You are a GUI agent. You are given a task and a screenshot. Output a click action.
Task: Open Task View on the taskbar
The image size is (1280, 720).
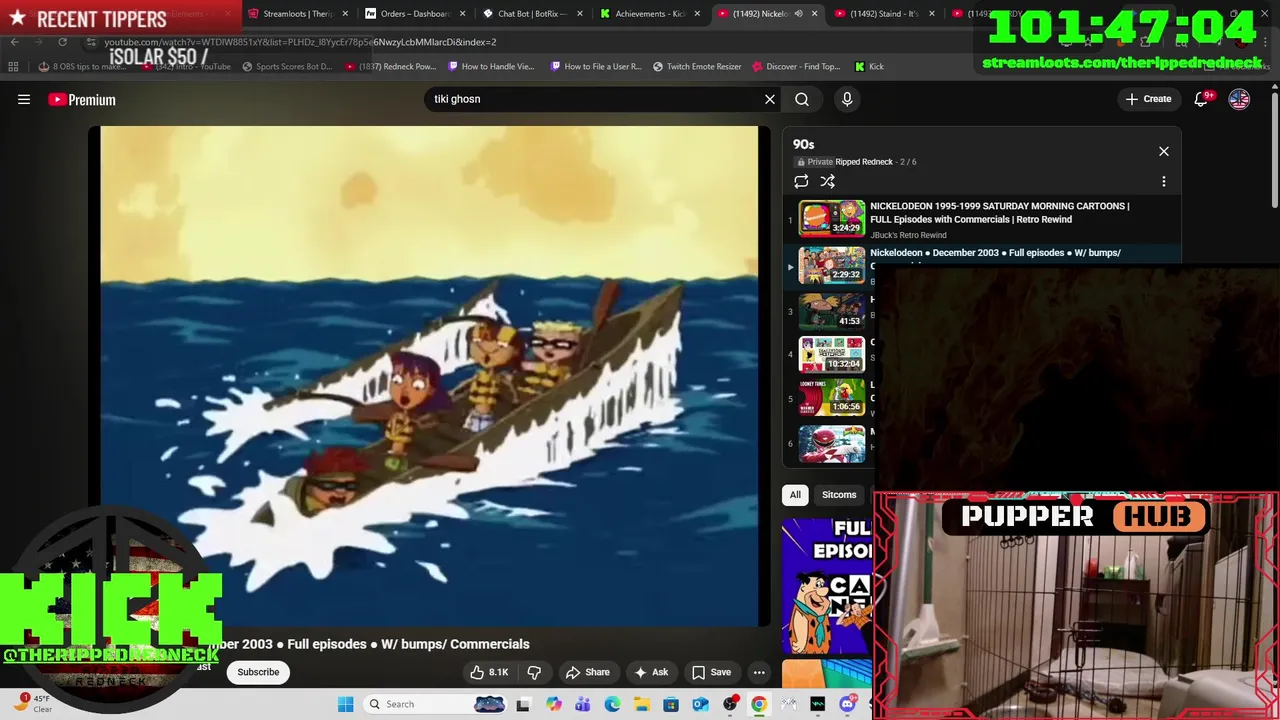tap(522, 704)
